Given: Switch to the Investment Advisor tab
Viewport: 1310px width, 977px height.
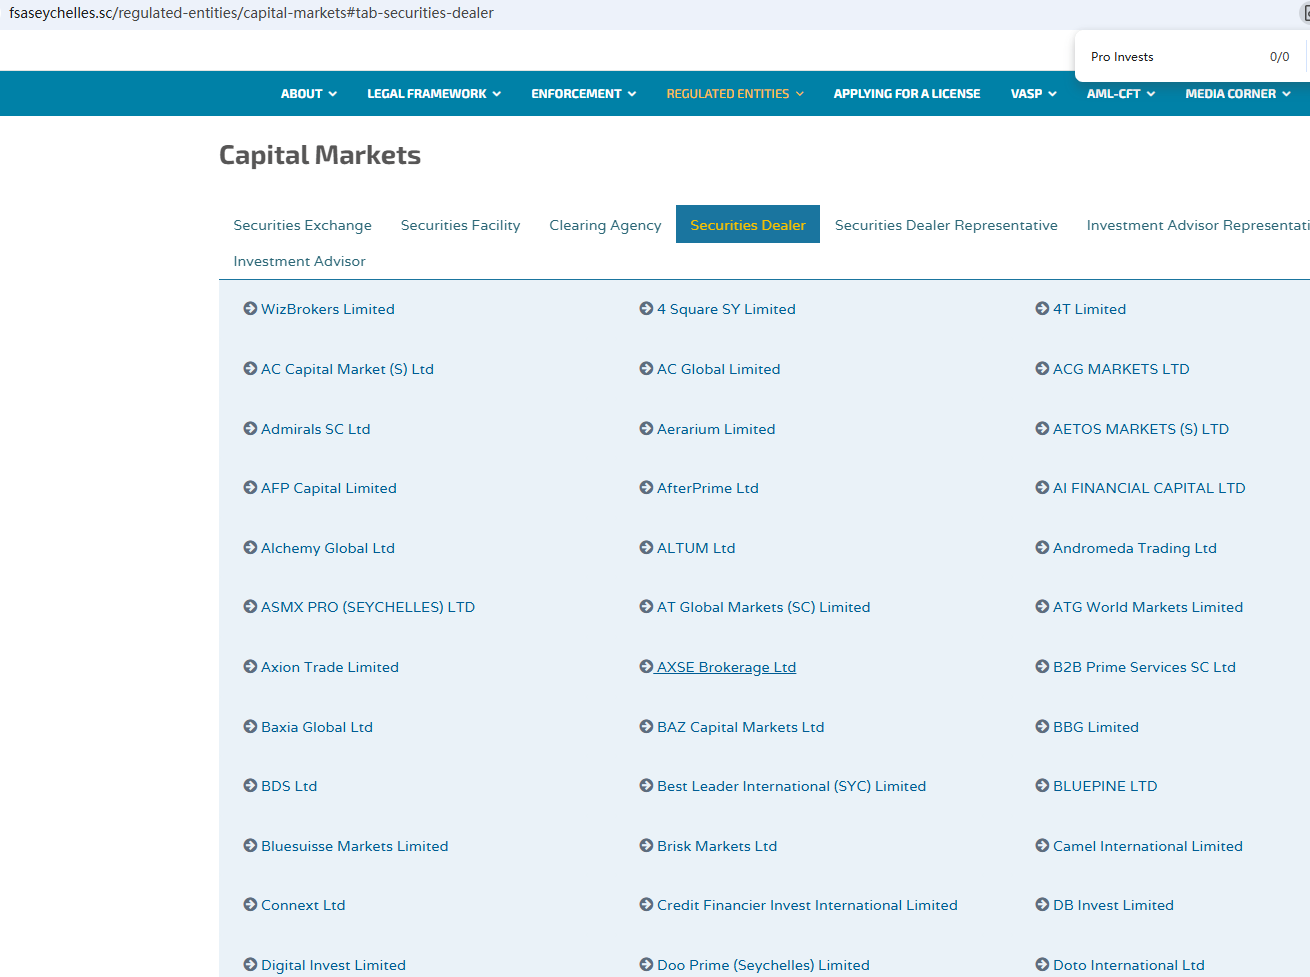Looking at the screenshot, I should pos(300,261).
